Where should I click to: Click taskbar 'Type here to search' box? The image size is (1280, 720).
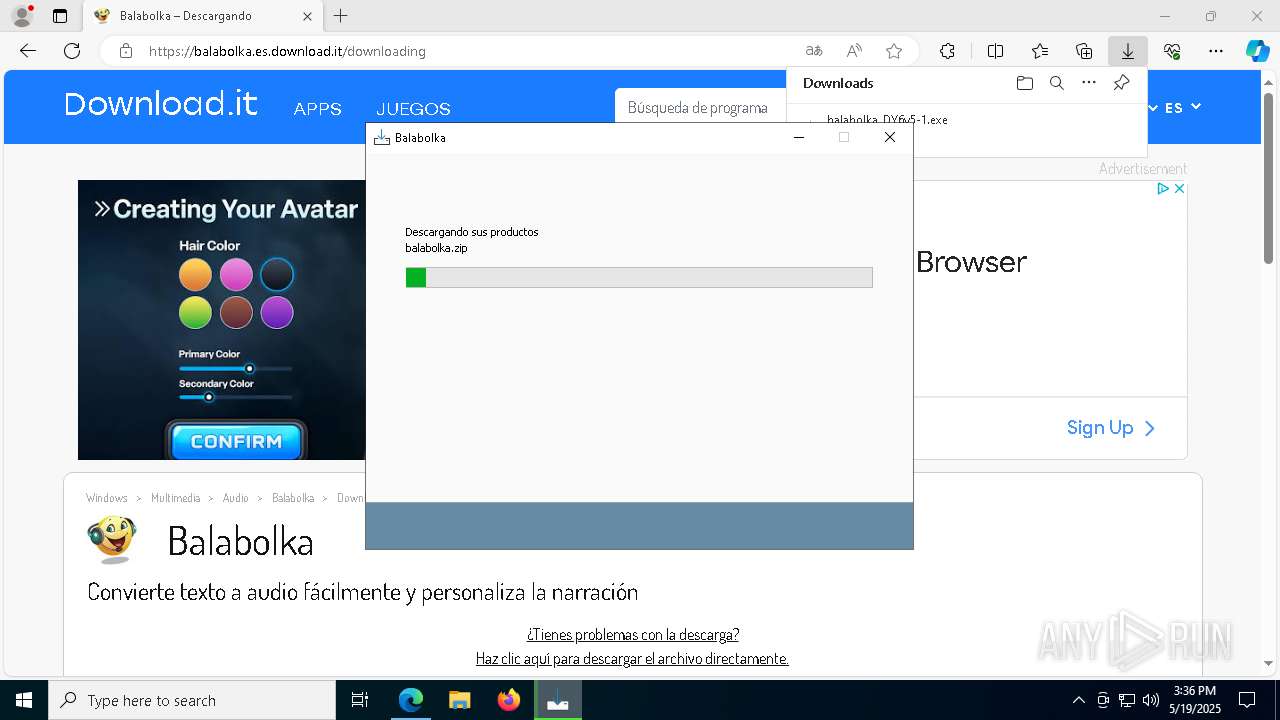pos(192,700)
